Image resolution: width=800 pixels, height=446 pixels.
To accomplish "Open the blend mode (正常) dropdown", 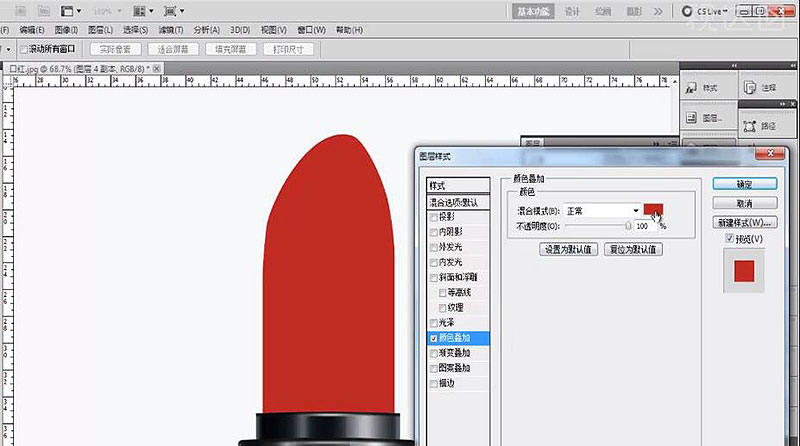I will [603, 211].
